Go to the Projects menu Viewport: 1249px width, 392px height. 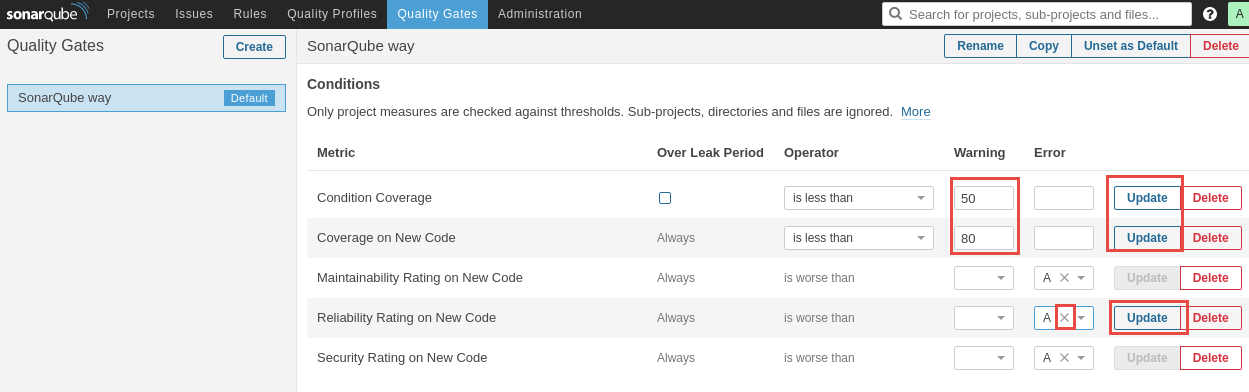pyautogui.click(x=131, y=14)
